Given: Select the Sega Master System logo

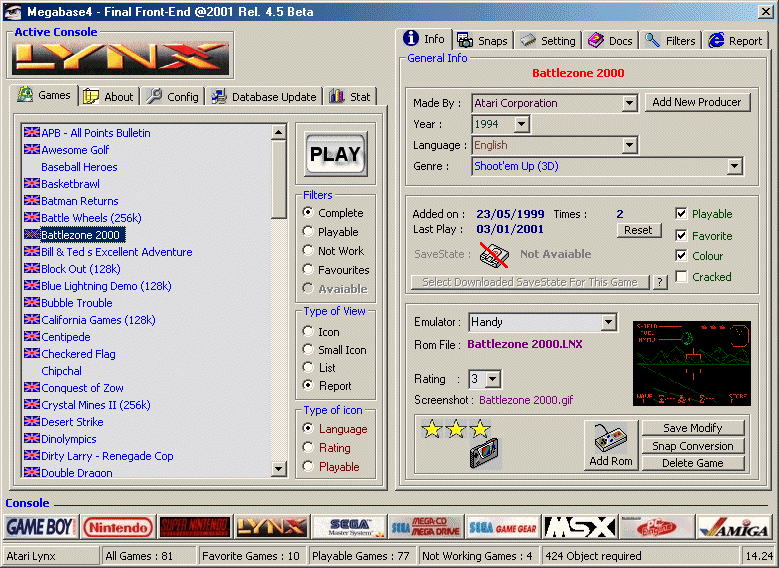Looking at the screenshot, I should coord(349,527).
